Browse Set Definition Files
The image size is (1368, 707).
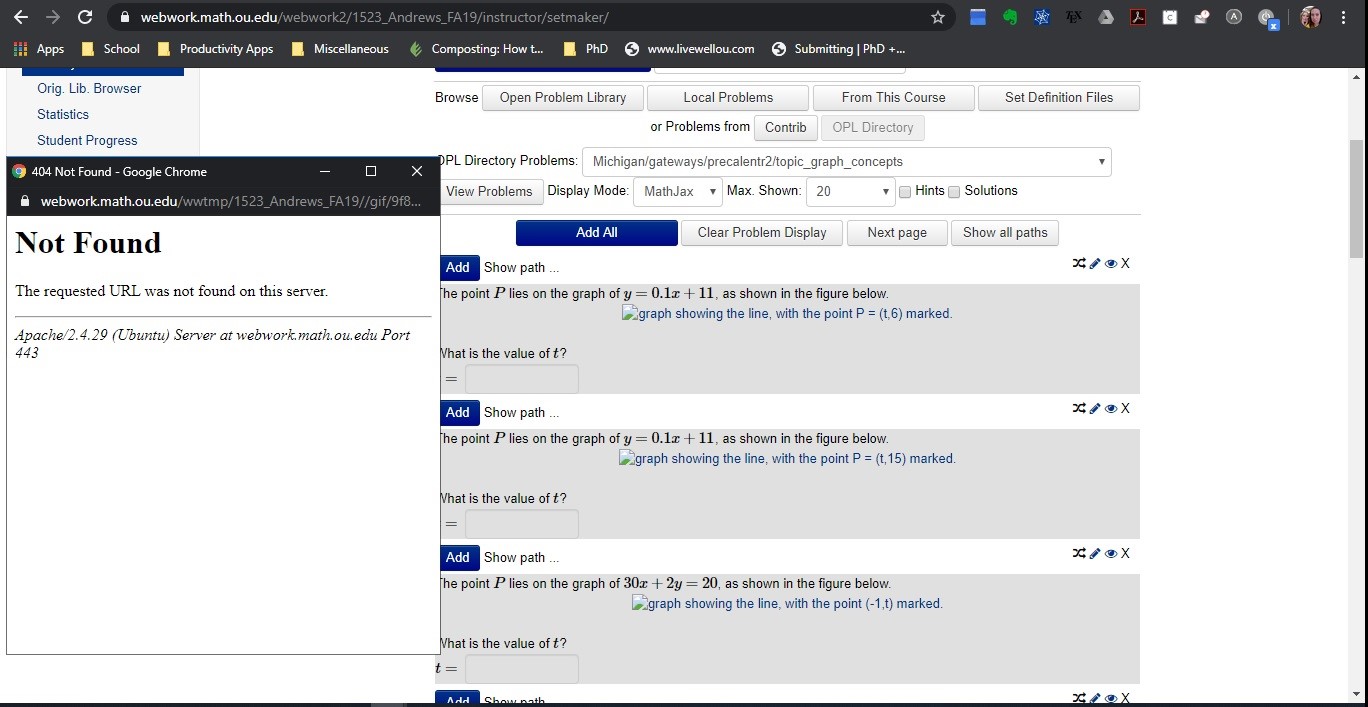1058,98
